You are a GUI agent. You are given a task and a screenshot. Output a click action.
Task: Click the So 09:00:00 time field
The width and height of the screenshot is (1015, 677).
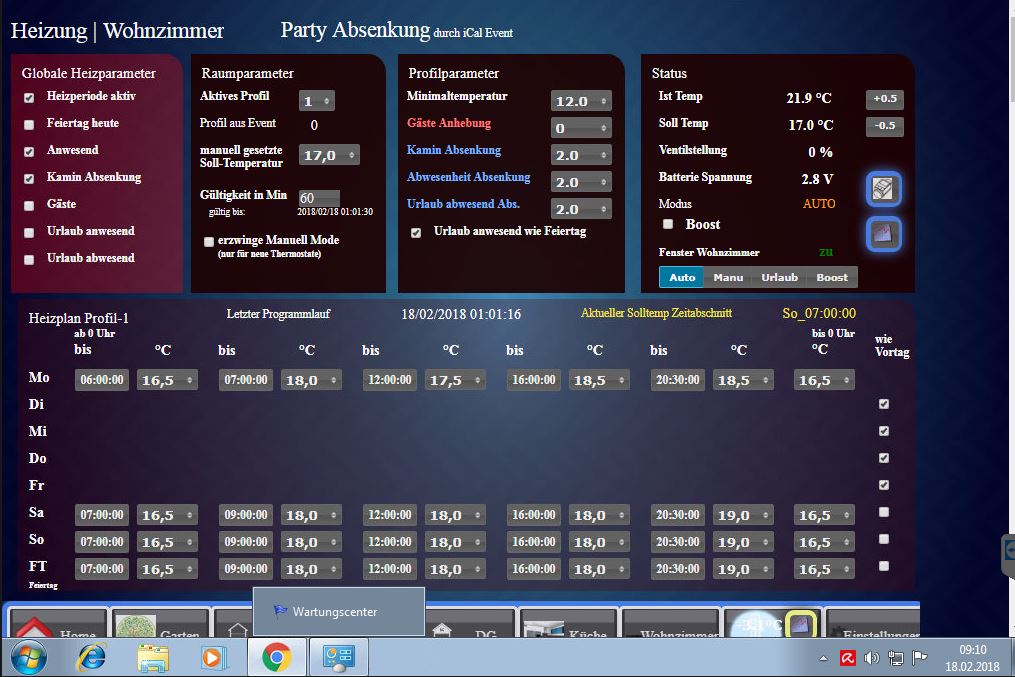coord(246,542)
